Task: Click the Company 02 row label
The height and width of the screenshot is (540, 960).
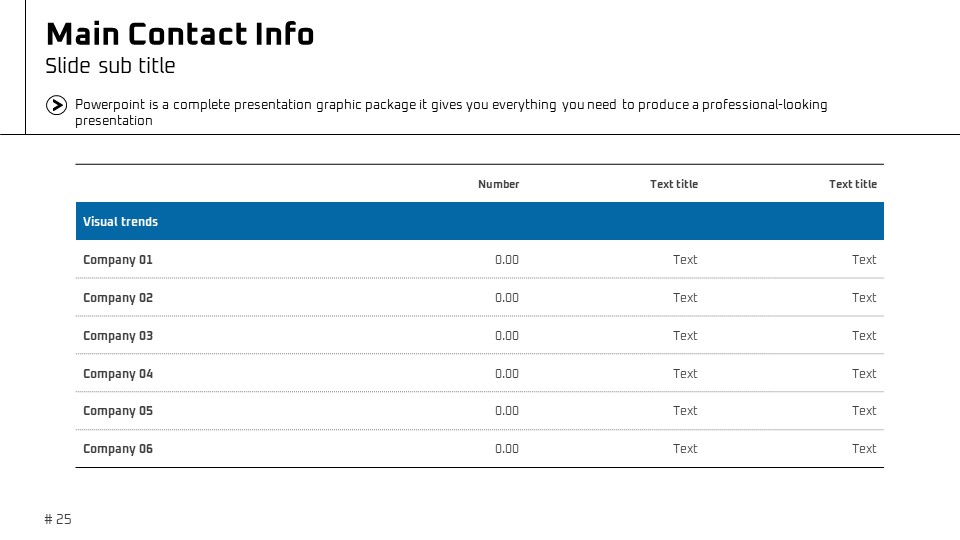Action: click(118, 298)
